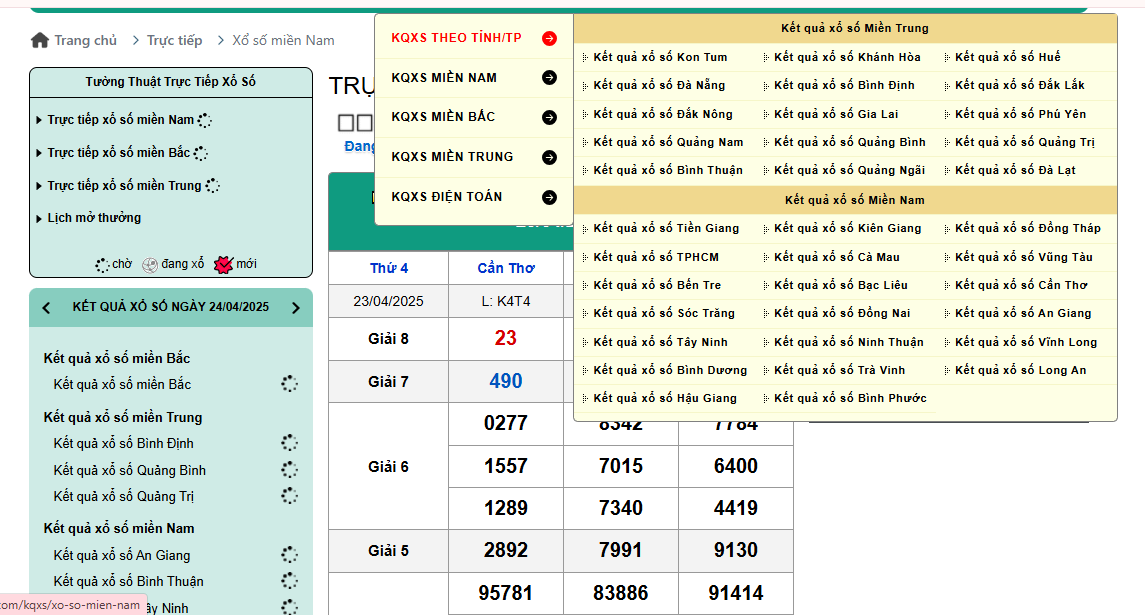Go to next day in results date header
1145x615 pixels.
click(295, 308)
